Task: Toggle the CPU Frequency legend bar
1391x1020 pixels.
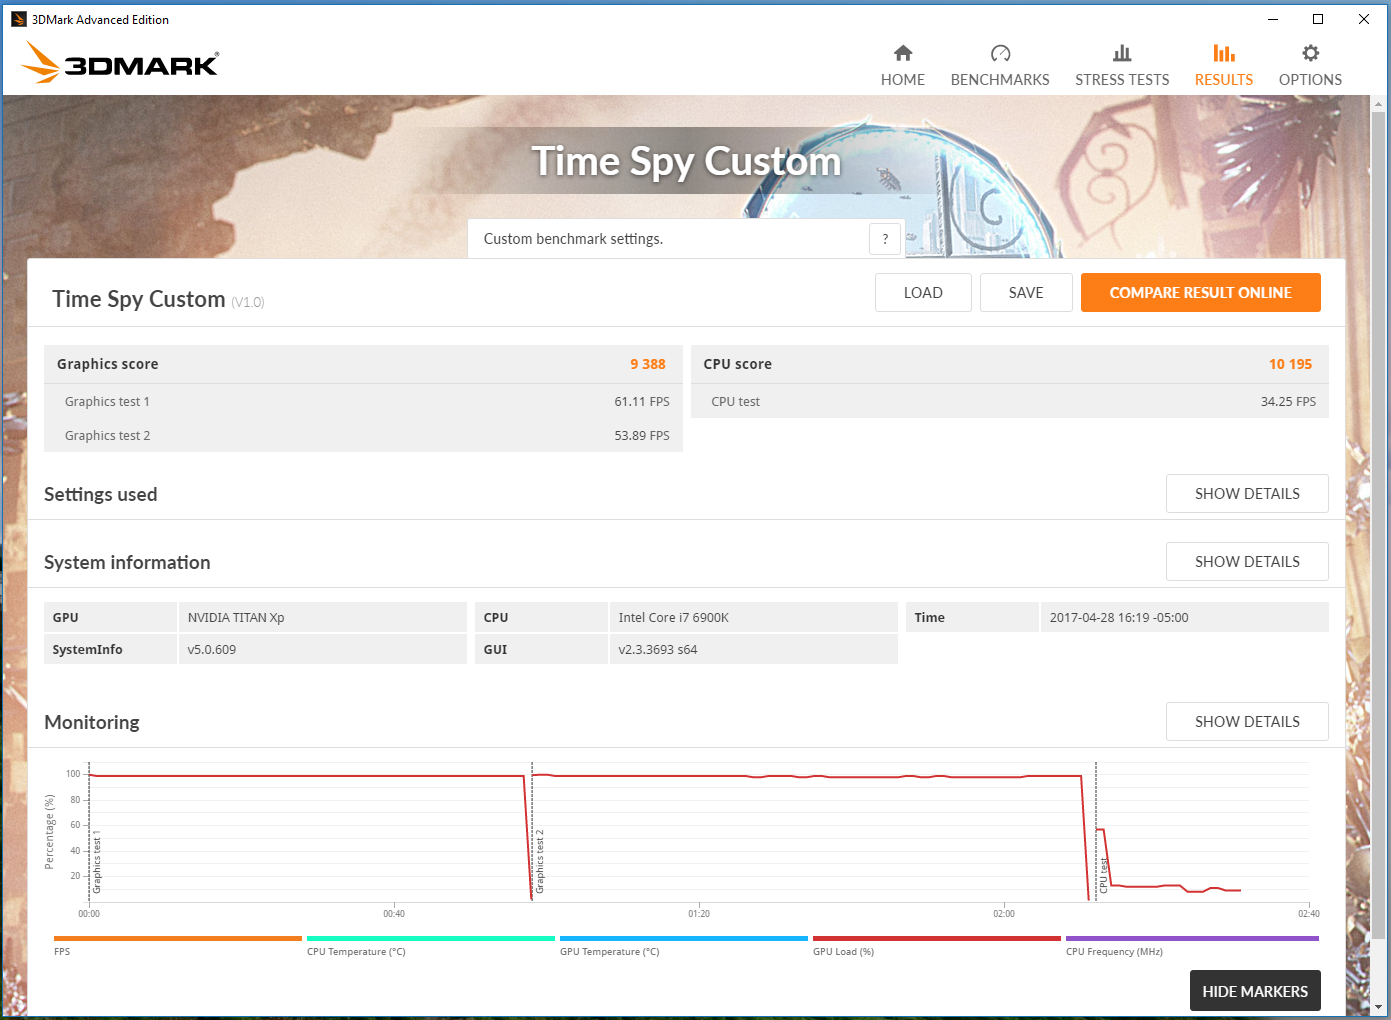Action: click(x=1192, y=939)
